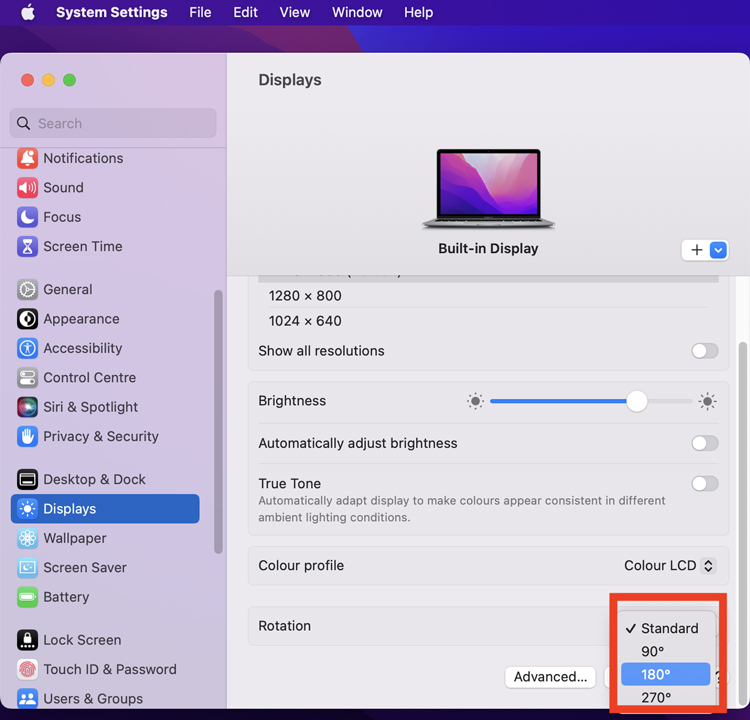Open Focus settings label
Screen dimensions: 750x720
pyautogui.click(x=62, y=217)
